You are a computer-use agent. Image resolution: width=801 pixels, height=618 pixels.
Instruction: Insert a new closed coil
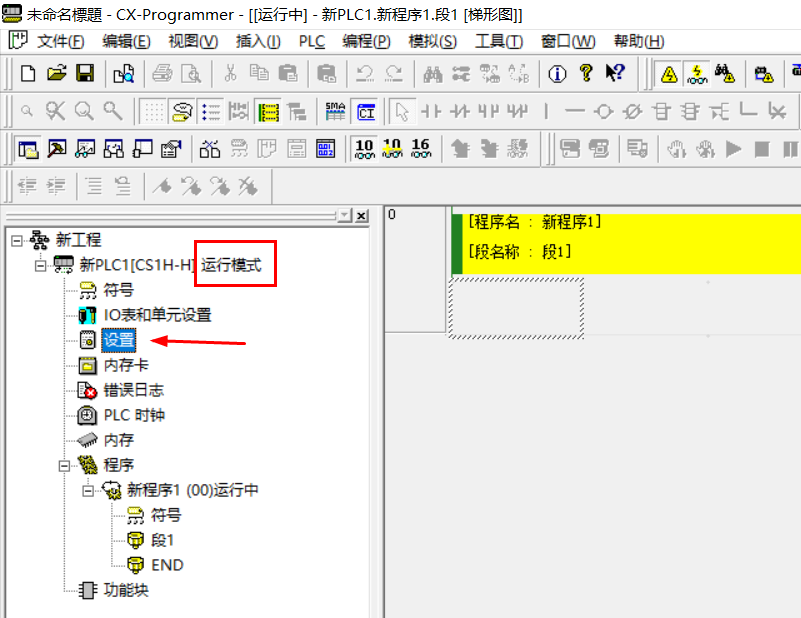632,111
